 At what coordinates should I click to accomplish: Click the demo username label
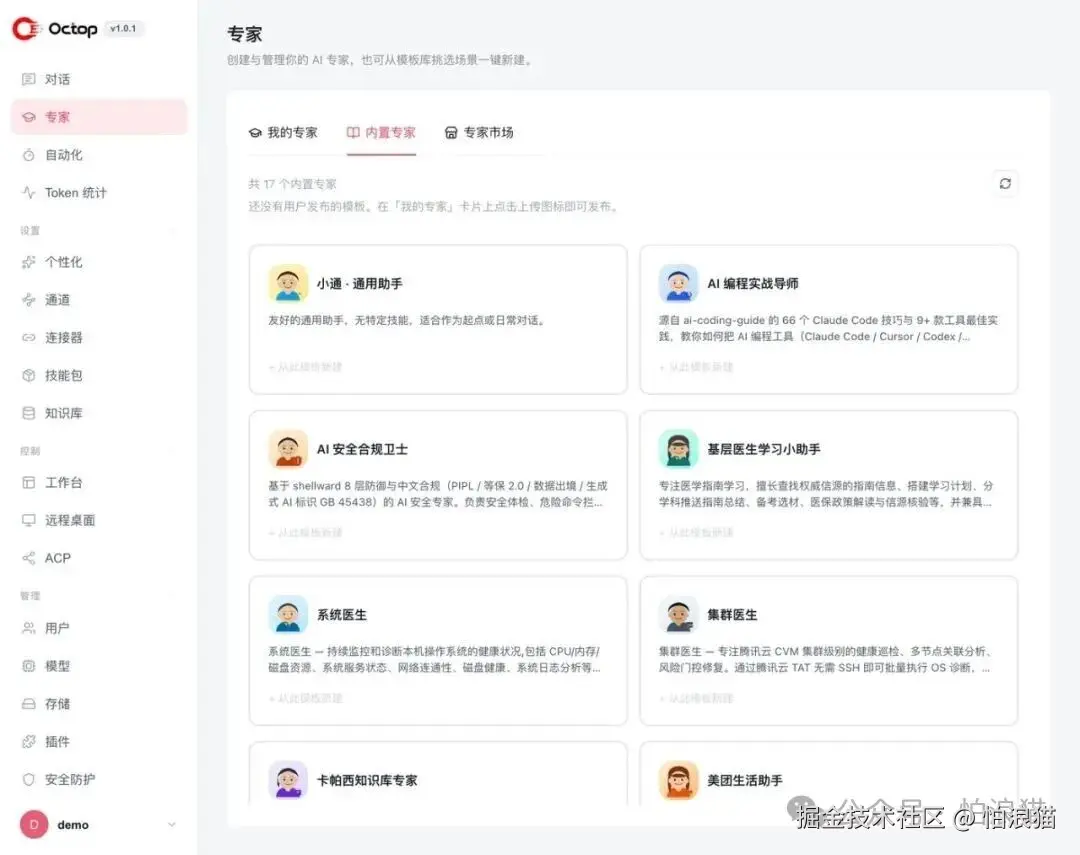73,825
